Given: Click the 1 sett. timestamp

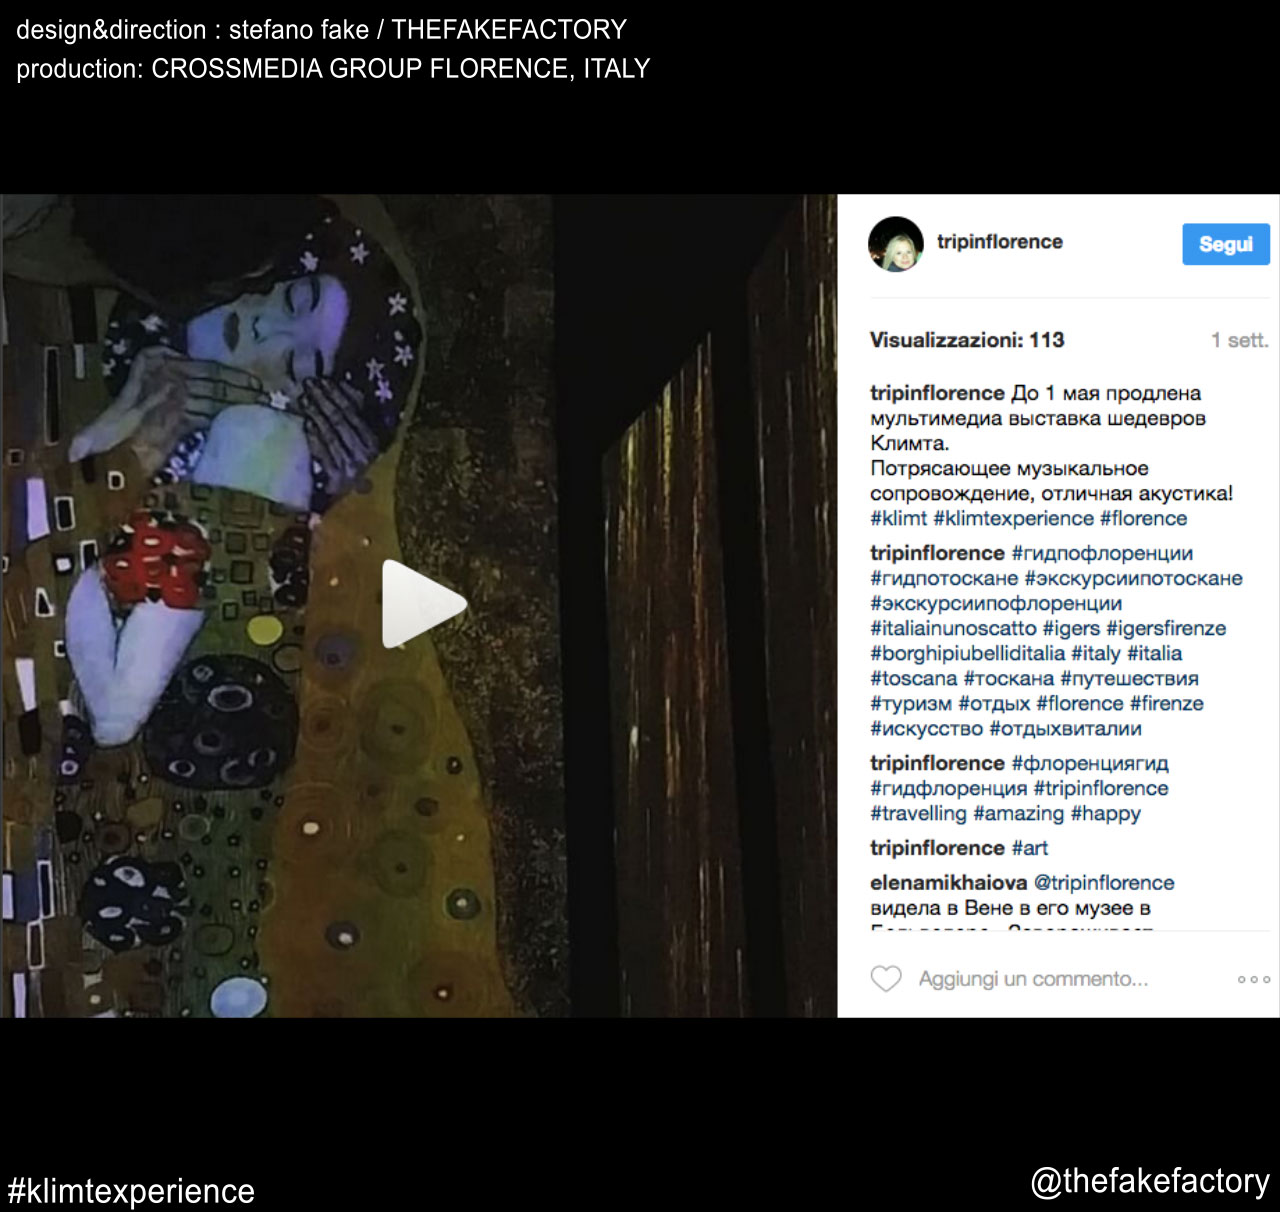Looking at the screenshot, I should coord(1239,340).
